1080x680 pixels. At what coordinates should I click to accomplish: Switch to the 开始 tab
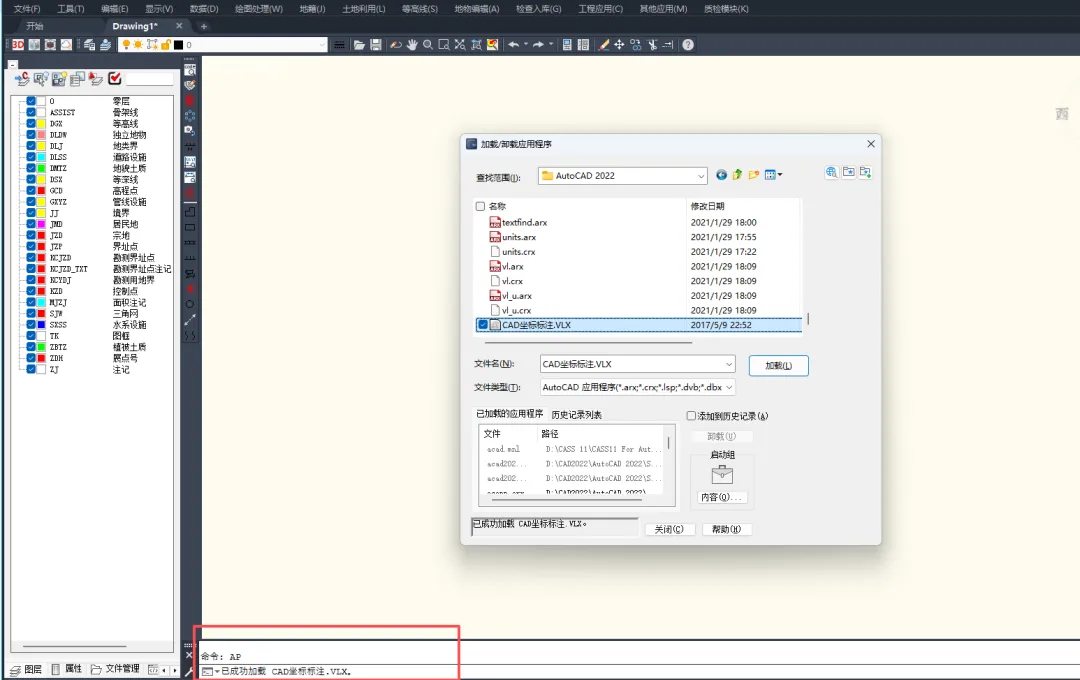[x=34, y=26]
